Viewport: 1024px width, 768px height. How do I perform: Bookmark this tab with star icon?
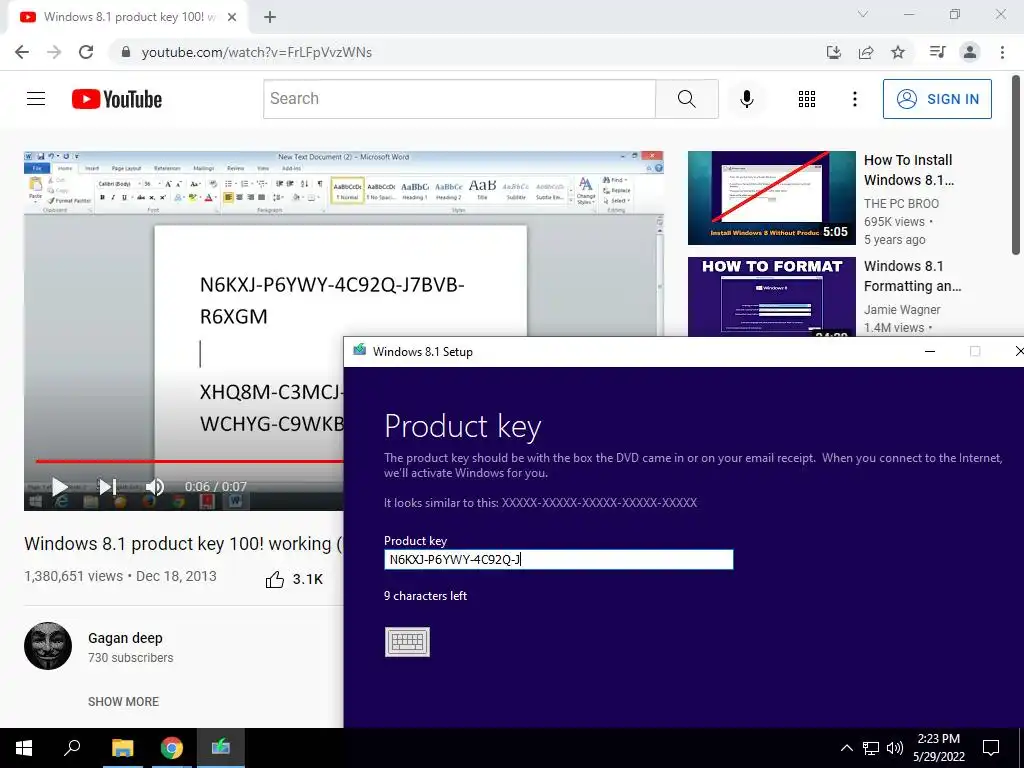point(898,52)
